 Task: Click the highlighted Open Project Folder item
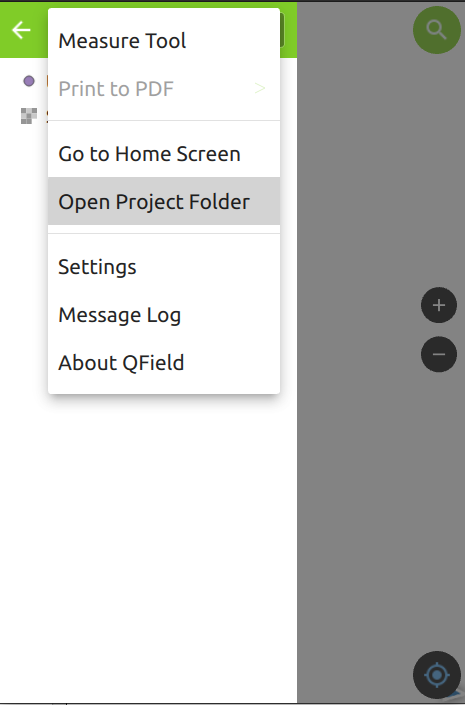(164, 201)
